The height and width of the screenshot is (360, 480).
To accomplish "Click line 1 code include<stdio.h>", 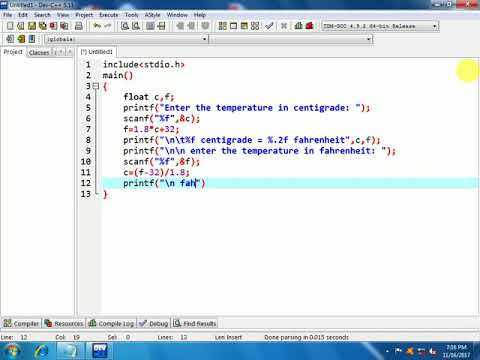I will tap(144, 64).
